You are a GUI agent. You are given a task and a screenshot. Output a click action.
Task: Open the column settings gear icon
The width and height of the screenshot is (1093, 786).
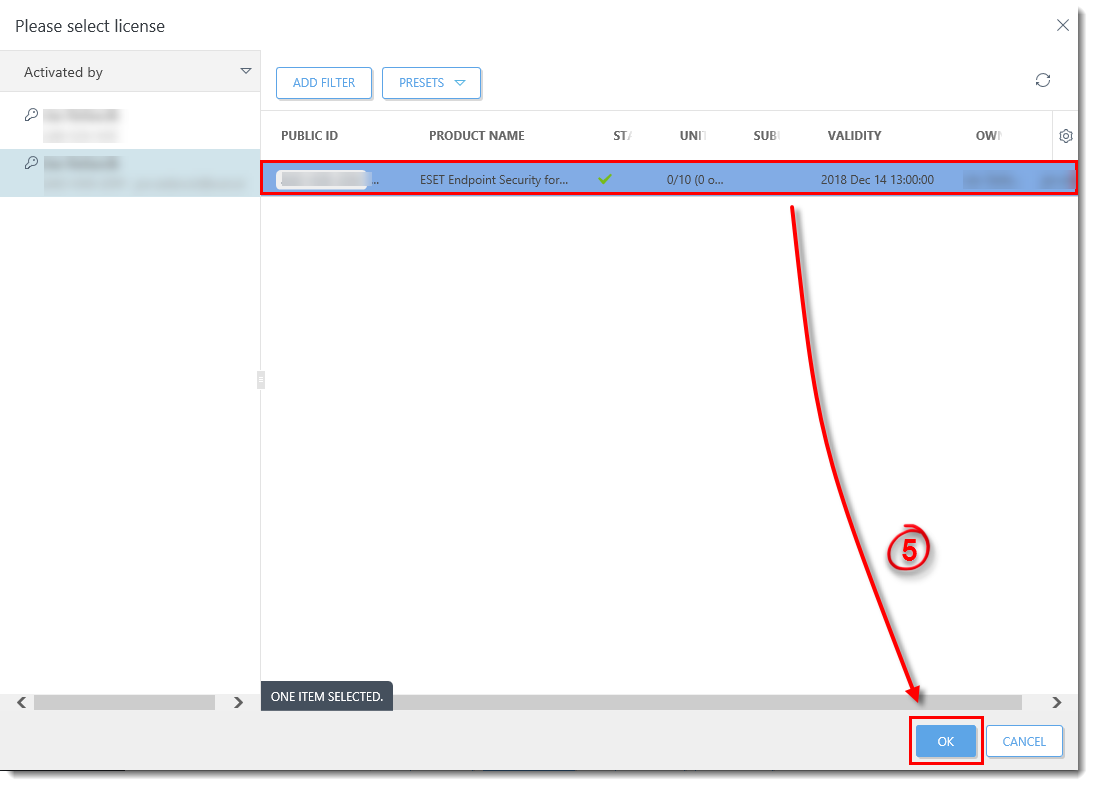pyautogui.click(x=1066, y=136)
